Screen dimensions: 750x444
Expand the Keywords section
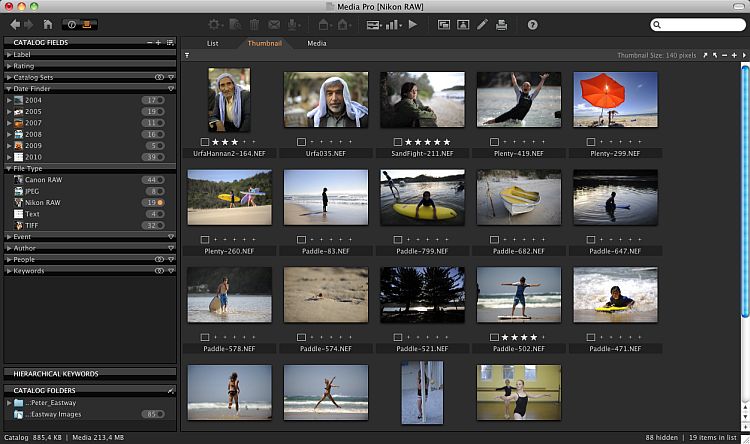[8, 271]
